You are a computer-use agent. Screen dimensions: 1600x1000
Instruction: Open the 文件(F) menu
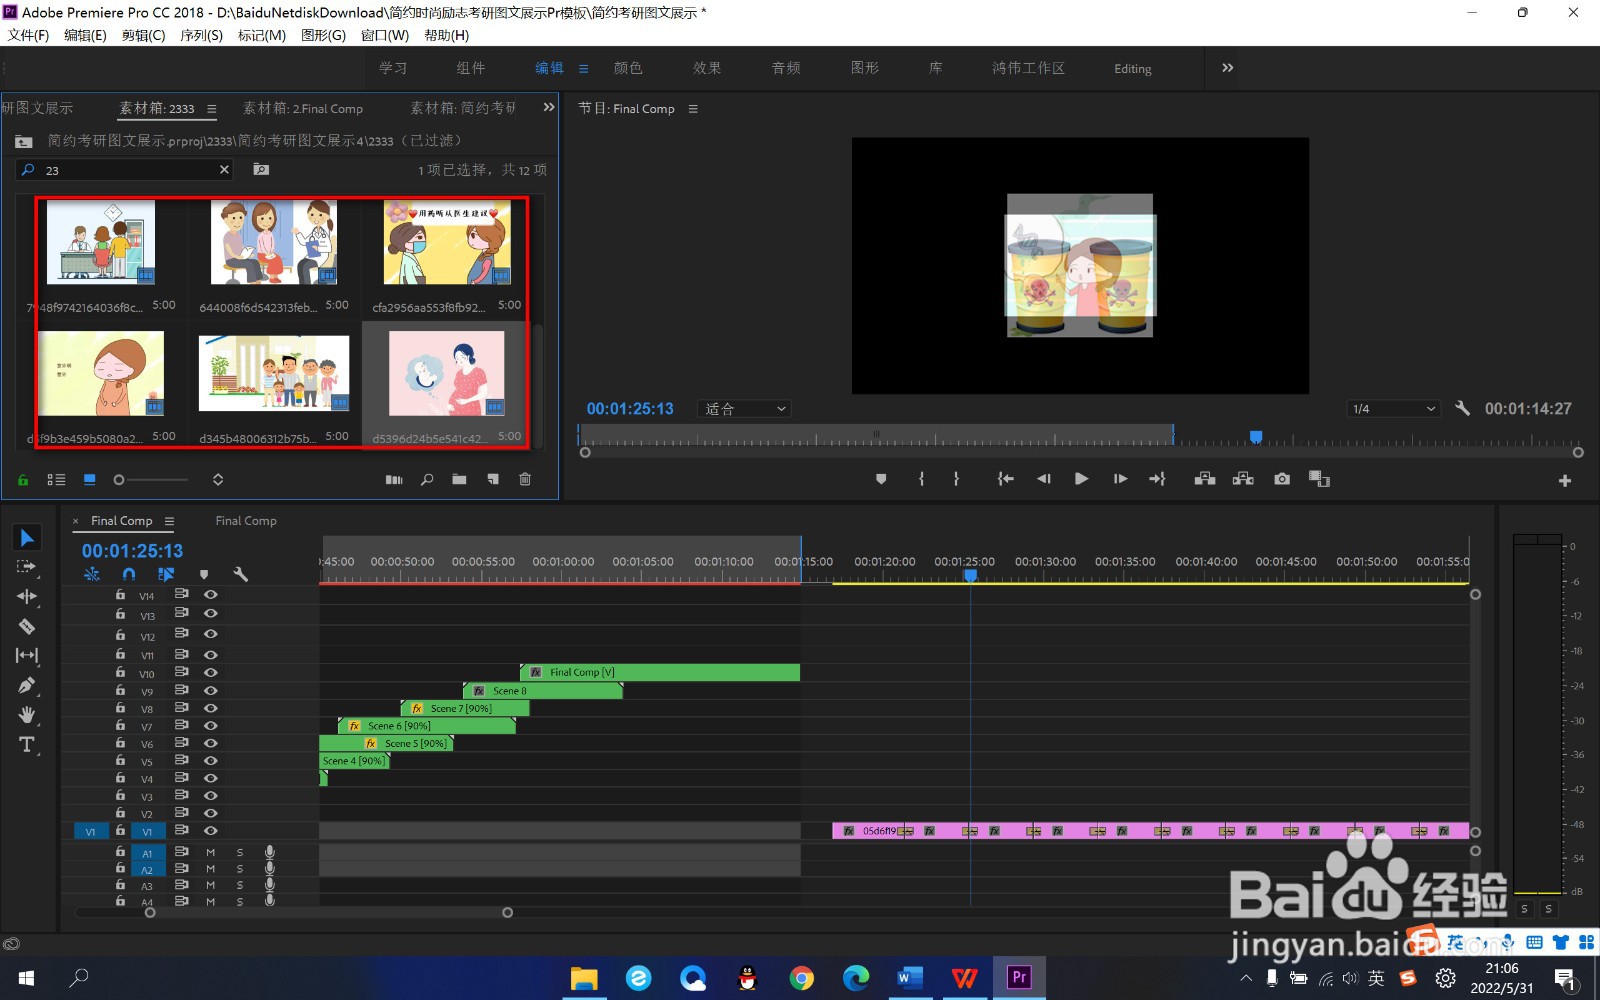(x=29, y=35)
